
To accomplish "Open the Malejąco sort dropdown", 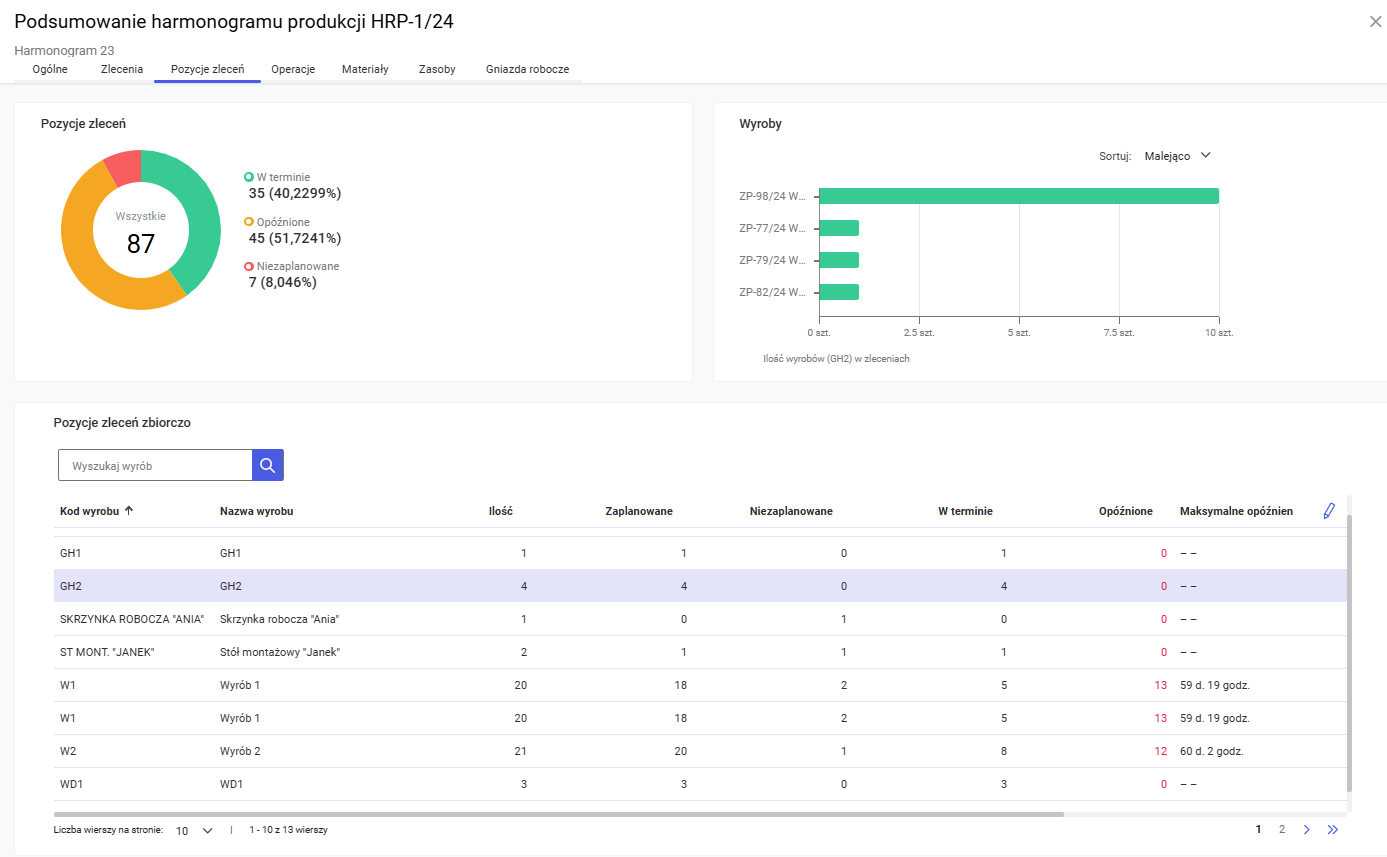I will [x=1177, y=156].
